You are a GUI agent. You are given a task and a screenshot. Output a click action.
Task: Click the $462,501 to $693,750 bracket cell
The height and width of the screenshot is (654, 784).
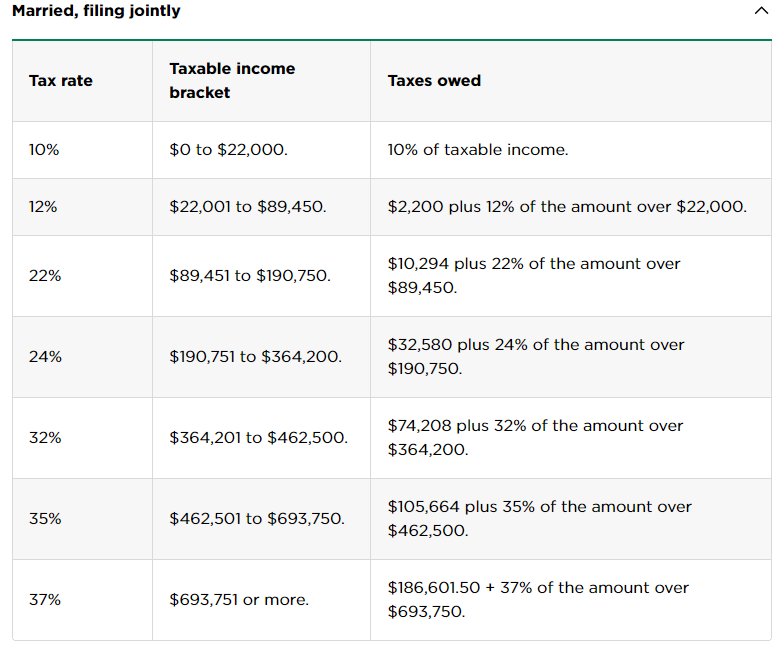(262, 519)
